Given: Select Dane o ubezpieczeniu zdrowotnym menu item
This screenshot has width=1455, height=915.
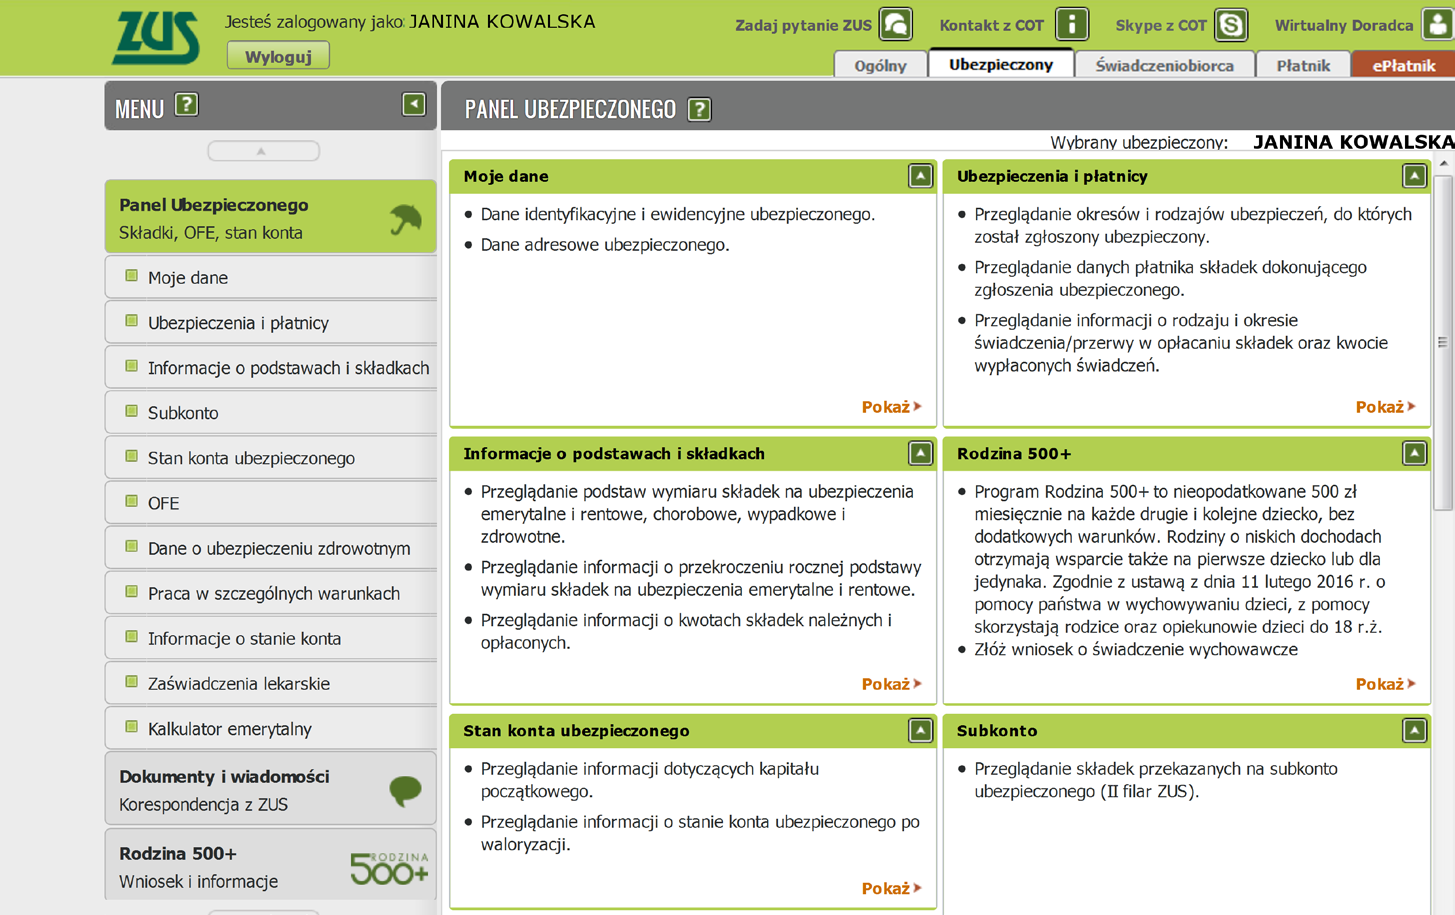Looking at the screenshot, I should click(270, 547).
